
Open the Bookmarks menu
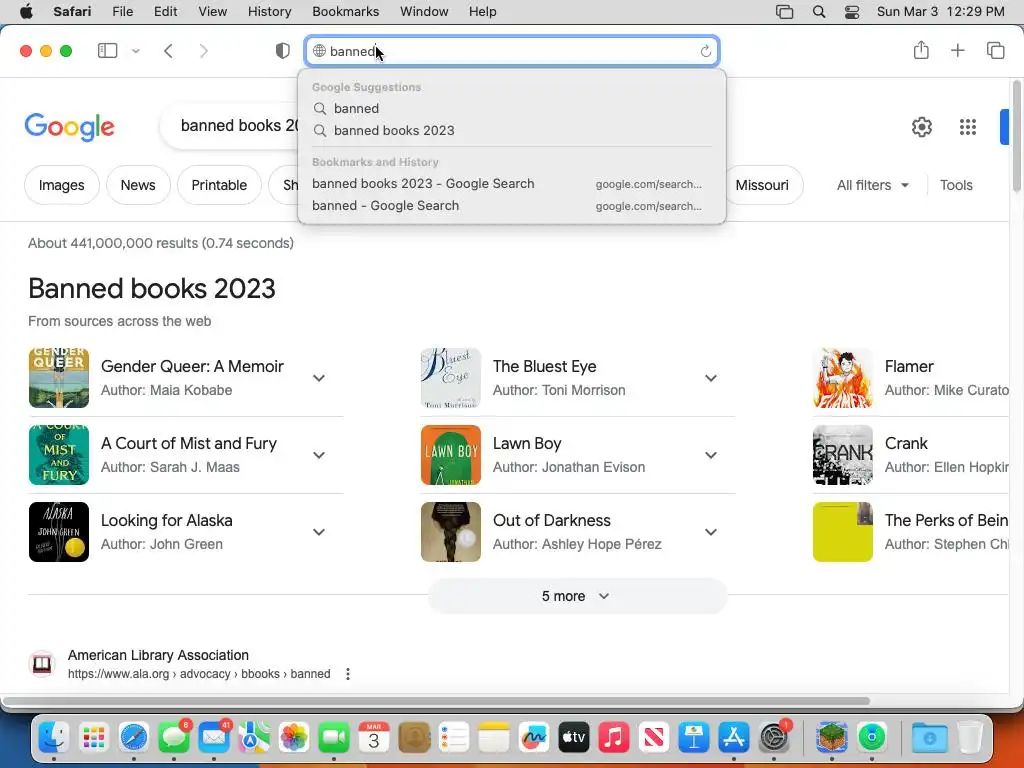tap(345, 12)
